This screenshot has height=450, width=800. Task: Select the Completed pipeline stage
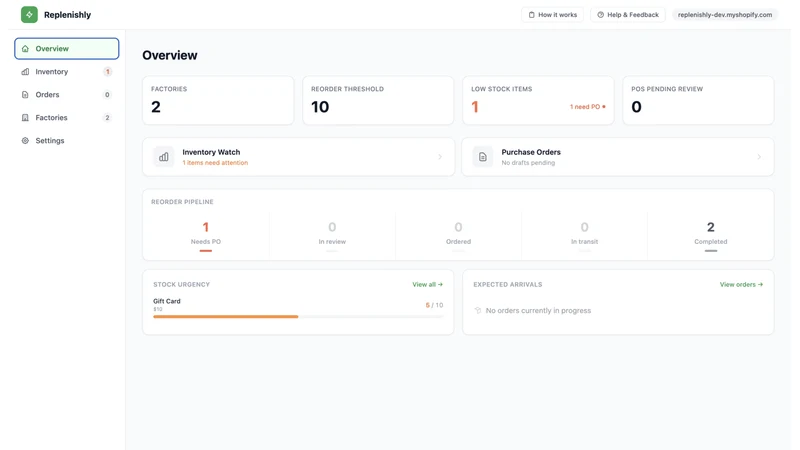[x=711, y=234]
